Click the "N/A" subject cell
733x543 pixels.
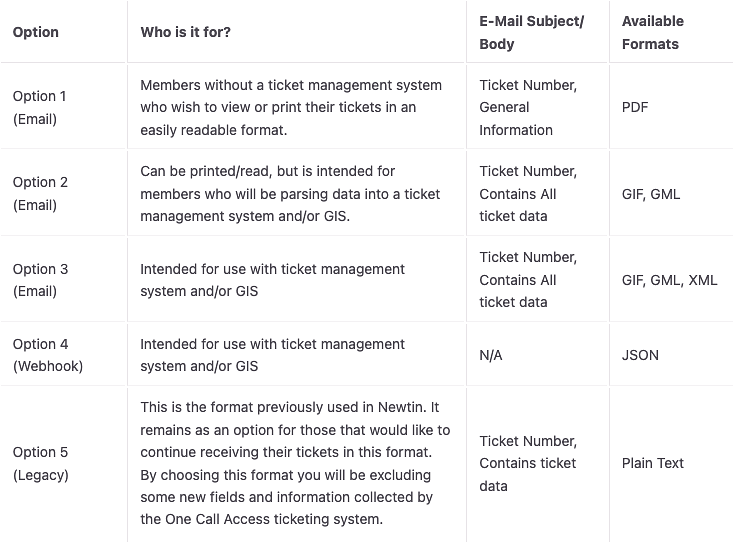click(491, 355)
